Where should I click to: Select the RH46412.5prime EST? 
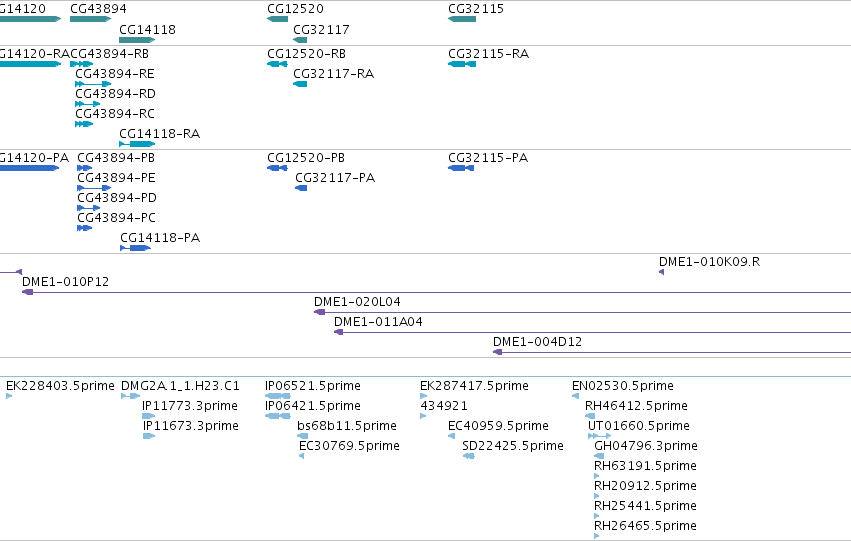point(590,416)
